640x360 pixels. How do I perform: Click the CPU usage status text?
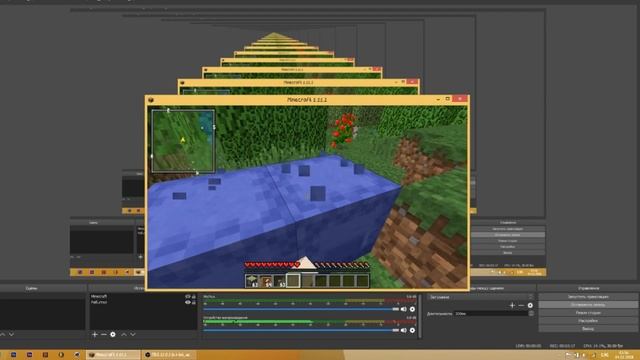click(603, 346)
